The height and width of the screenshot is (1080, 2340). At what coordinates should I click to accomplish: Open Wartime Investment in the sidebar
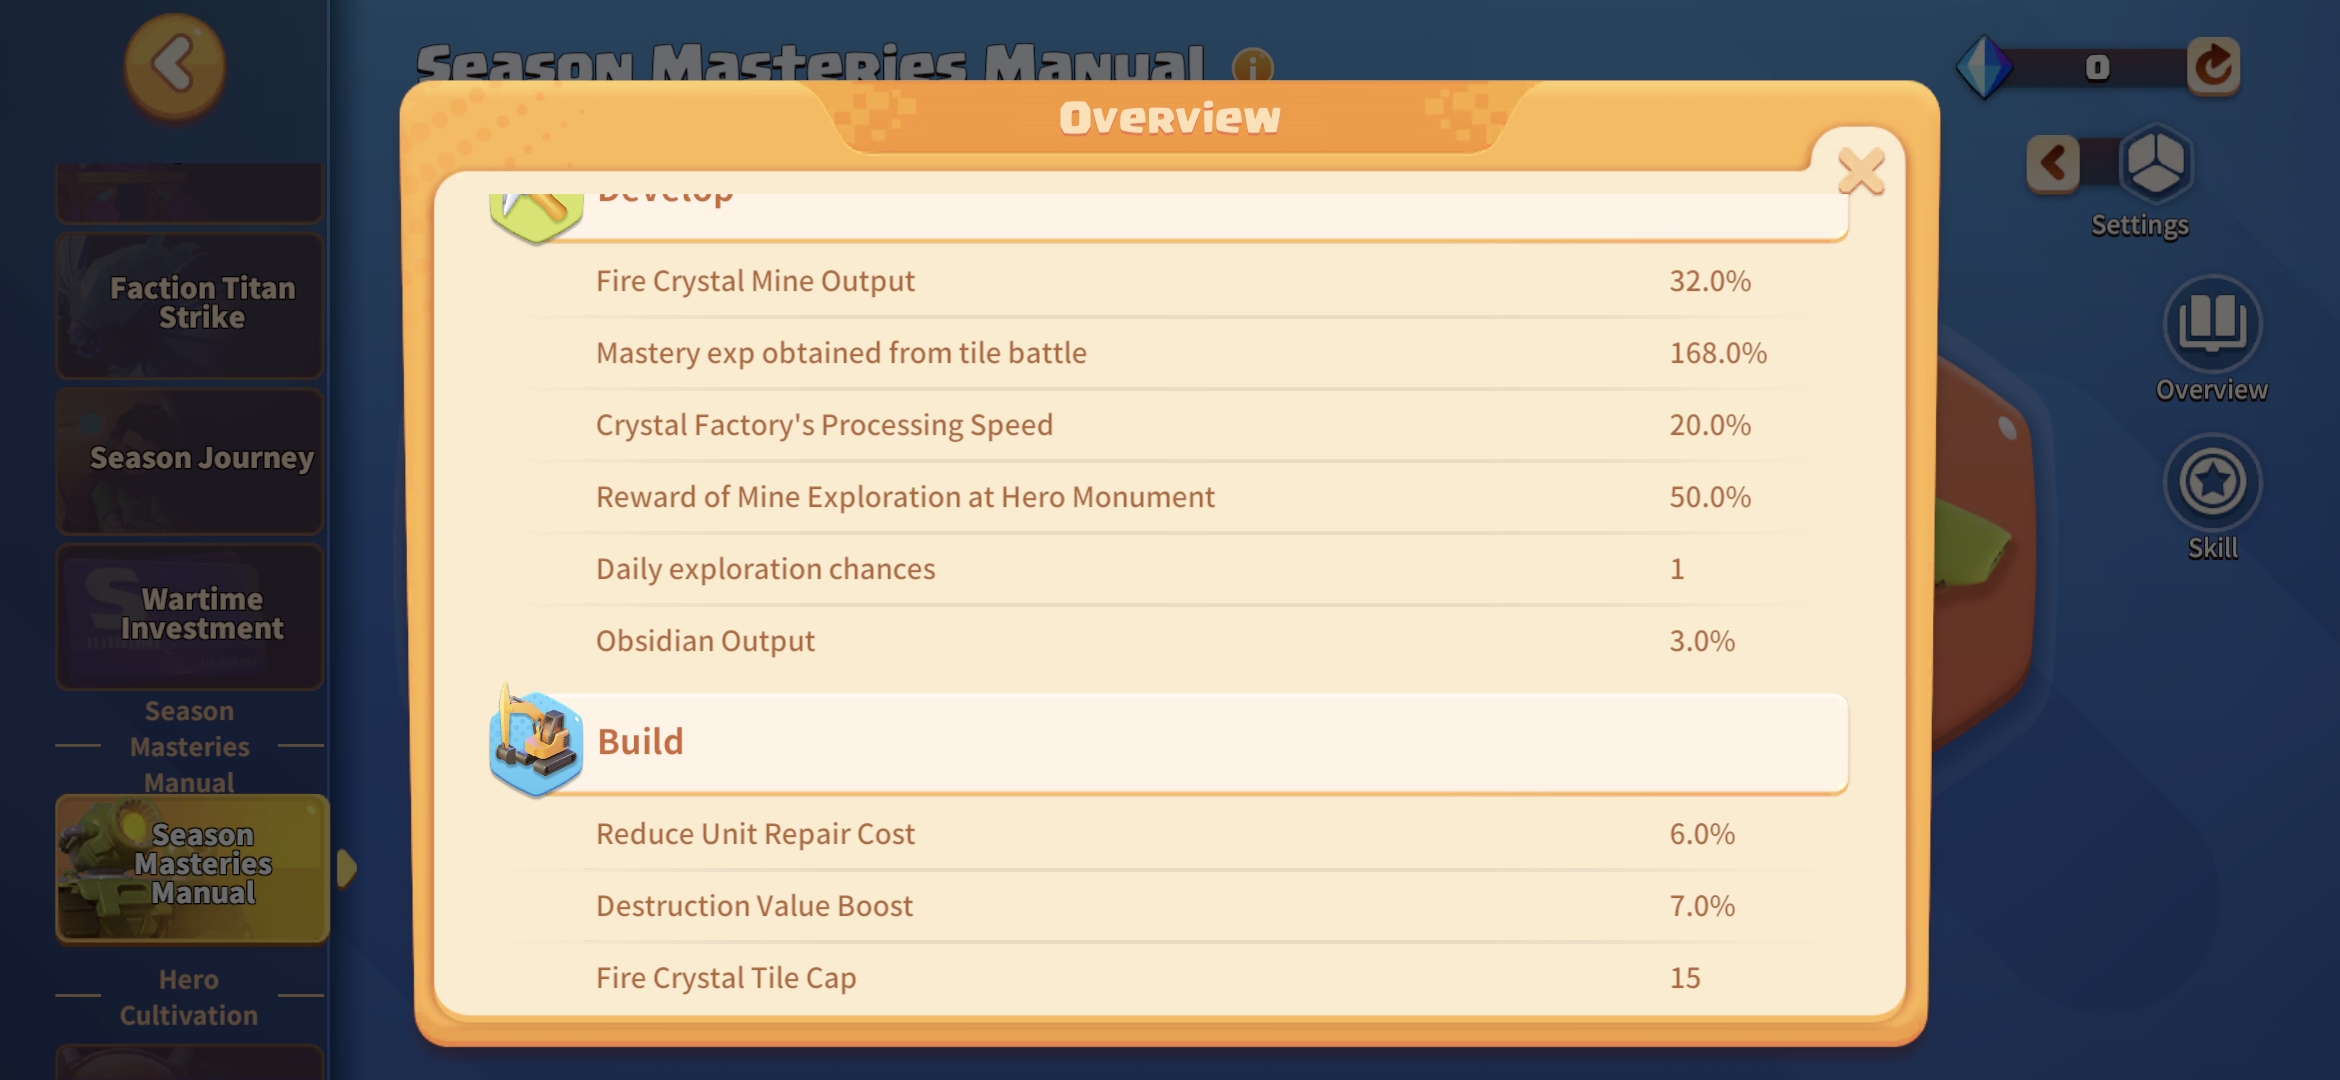click(190, 616)
